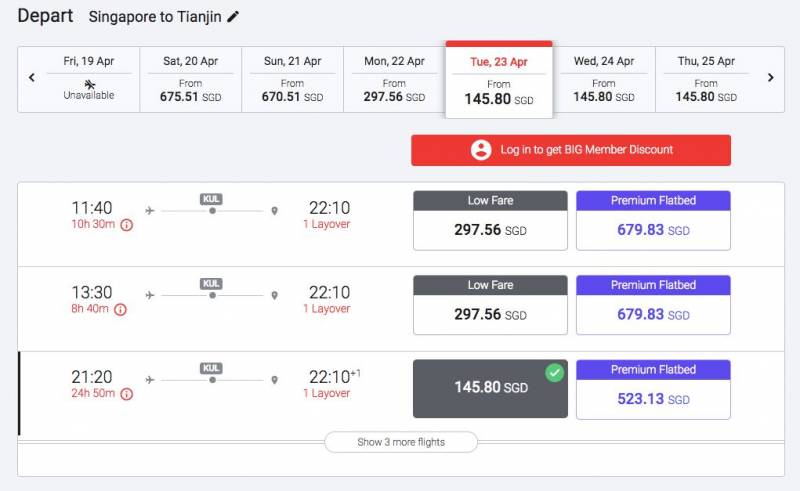Click info icon beside 10h 30m duration
Image resolution: width=800 pixels, height=491 pixels.
[127, 225]
